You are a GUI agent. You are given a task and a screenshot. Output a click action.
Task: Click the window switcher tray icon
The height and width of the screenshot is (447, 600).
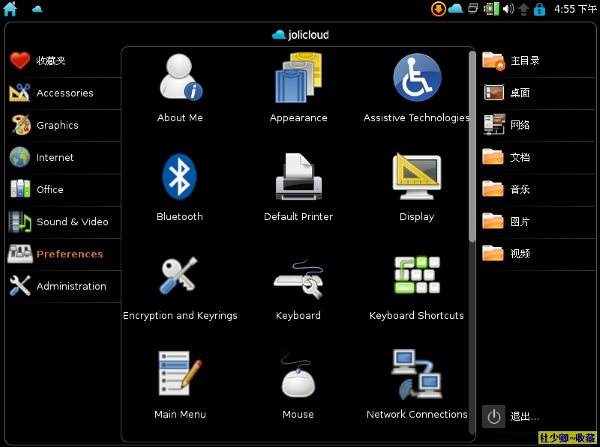point(473,8)
